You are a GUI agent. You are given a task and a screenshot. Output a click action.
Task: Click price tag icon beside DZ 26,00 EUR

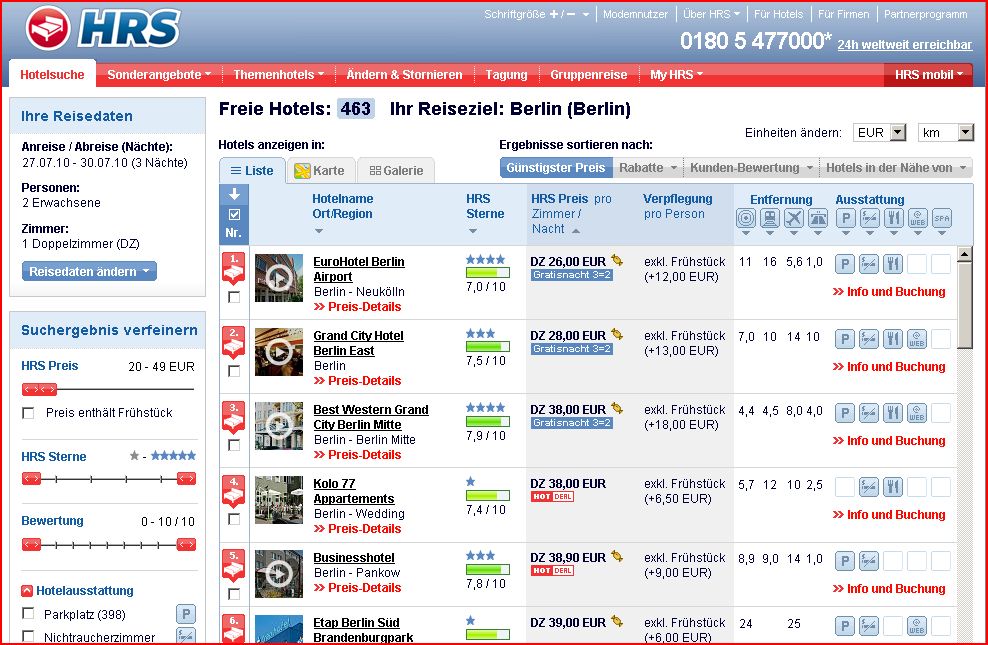tap(617, 260)
